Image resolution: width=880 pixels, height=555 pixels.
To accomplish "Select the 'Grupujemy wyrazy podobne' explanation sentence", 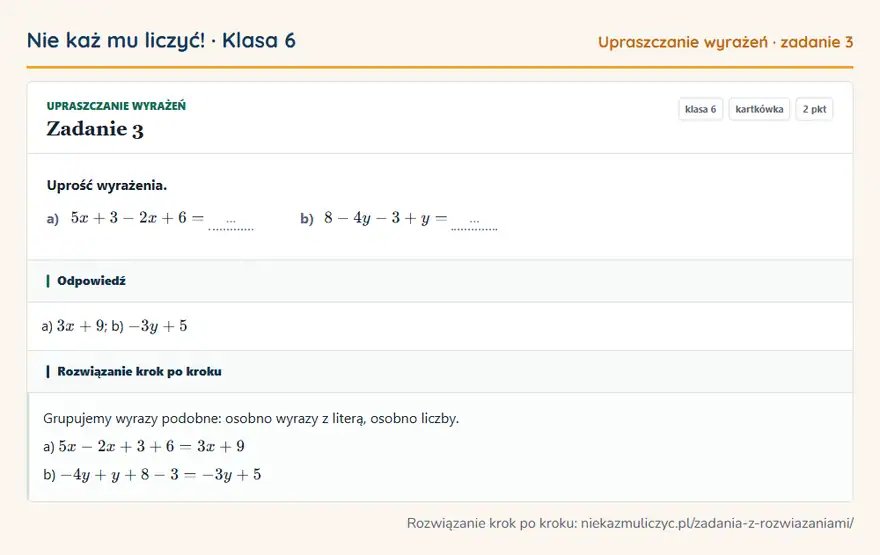I will (251, 419).
